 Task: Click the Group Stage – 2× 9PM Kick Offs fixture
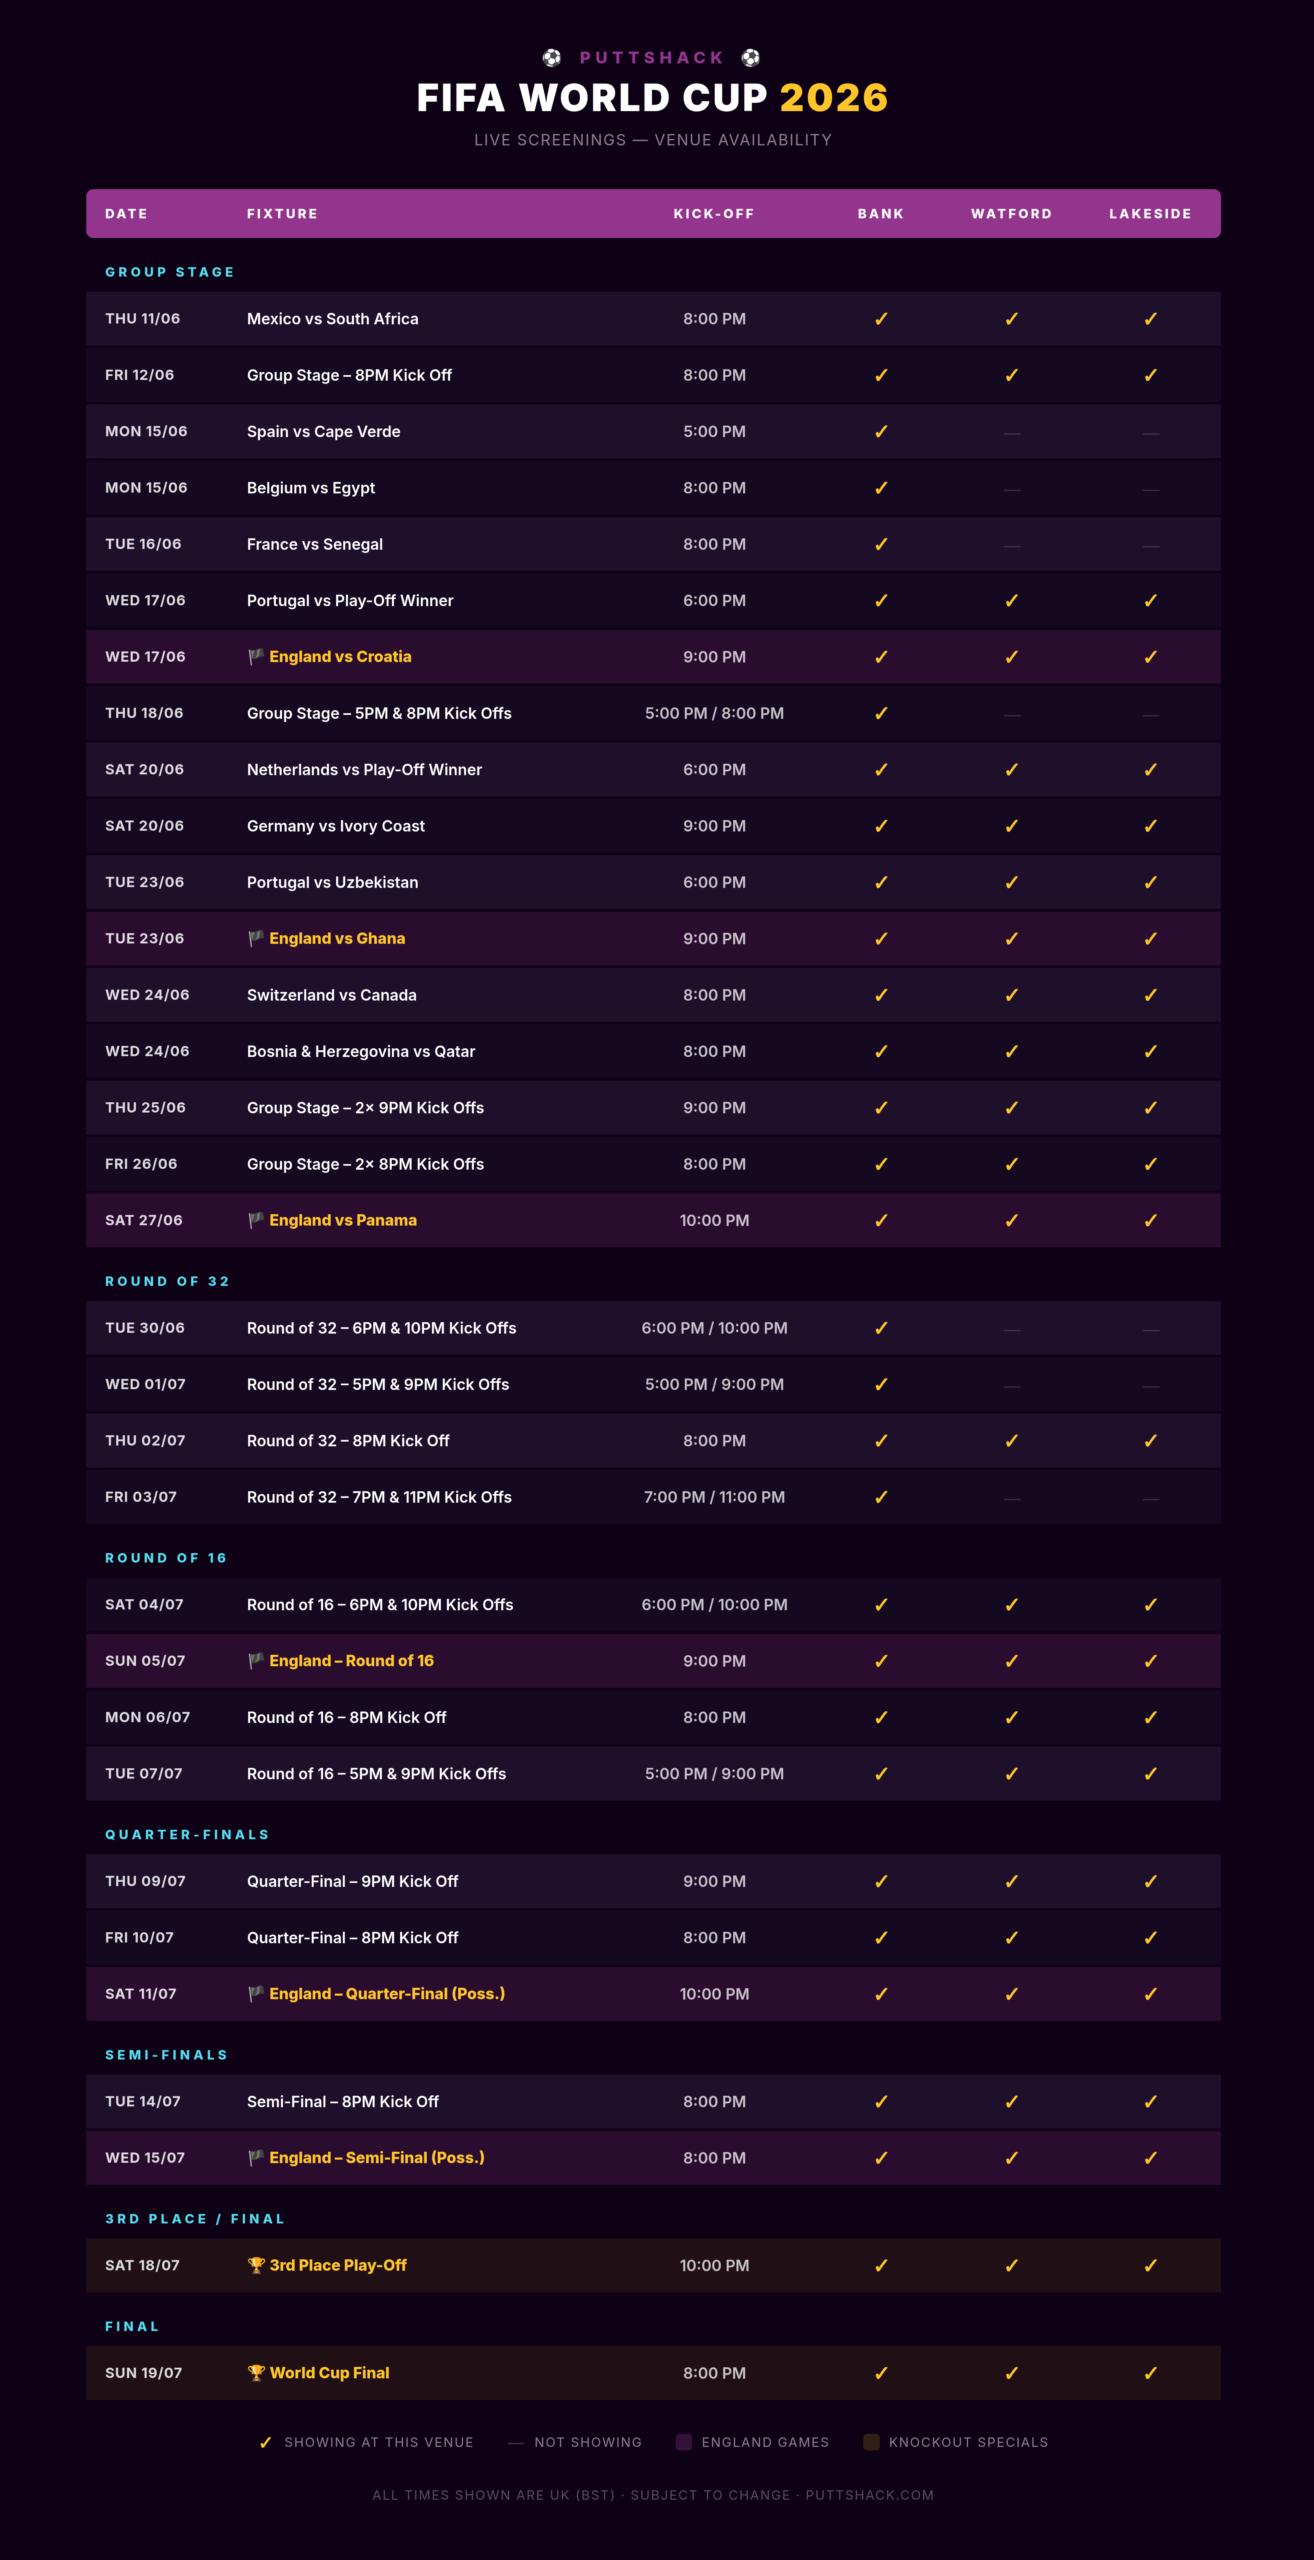pos(365,1108)
